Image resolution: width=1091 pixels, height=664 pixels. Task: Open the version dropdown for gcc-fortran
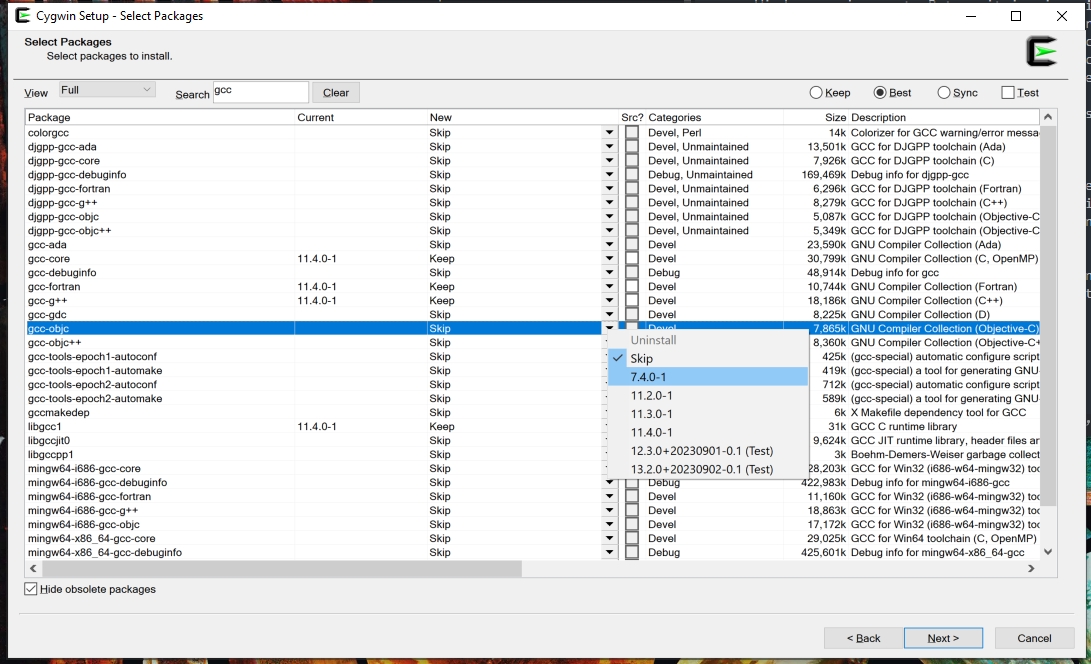tap(610, 286)
